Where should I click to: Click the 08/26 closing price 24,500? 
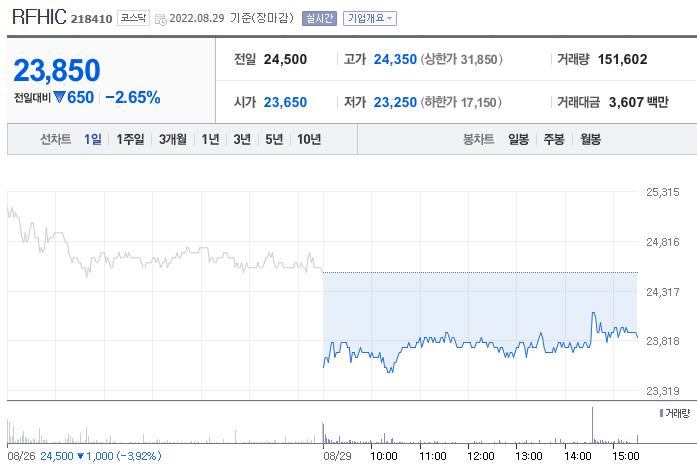coord(57,456)
